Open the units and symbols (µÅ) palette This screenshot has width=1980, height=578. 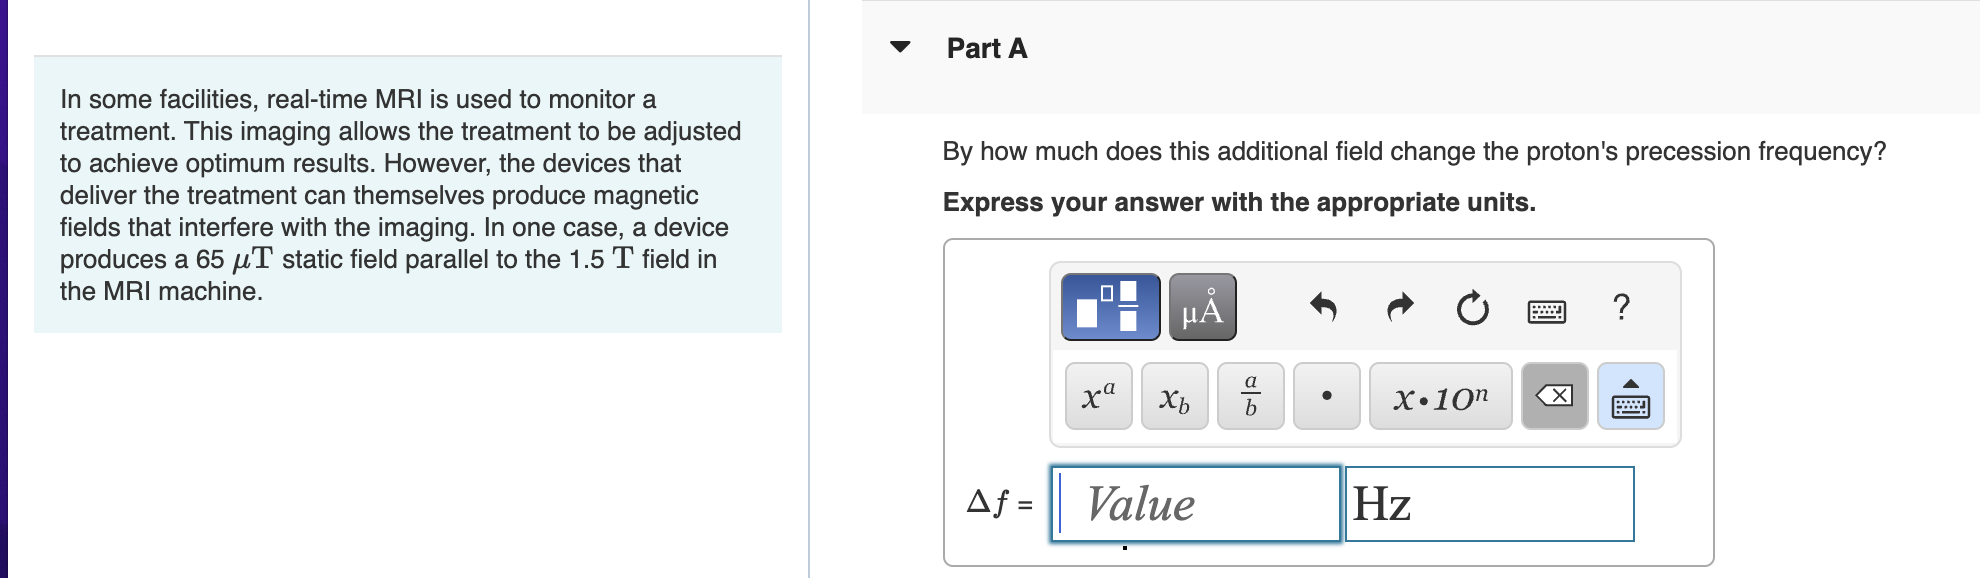(1202, 307)
